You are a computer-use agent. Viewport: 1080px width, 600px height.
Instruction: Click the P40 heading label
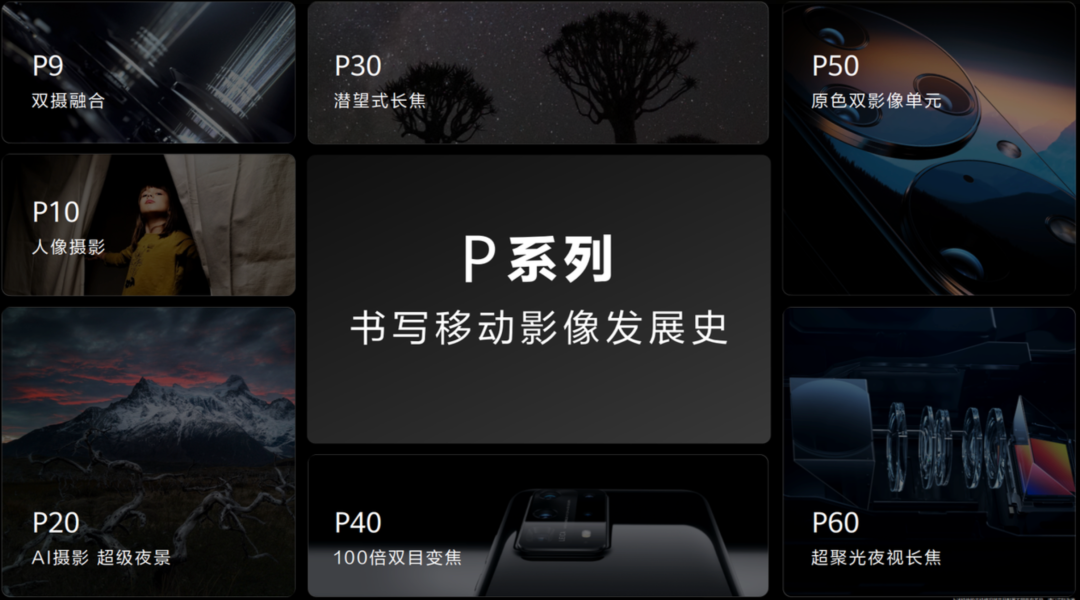pyautogui.click(x=357, y=523)
